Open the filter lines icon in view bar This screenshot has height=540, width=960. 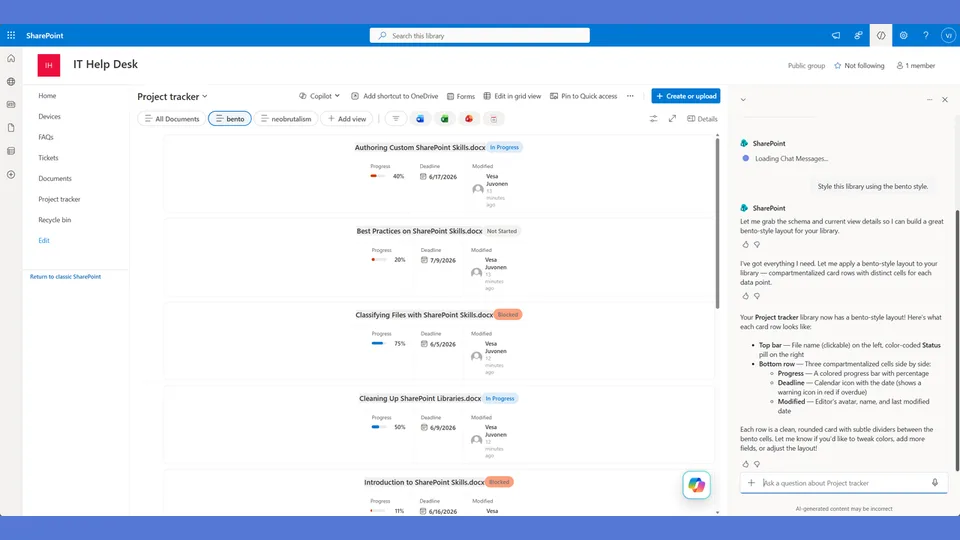[x=396, y=119]
